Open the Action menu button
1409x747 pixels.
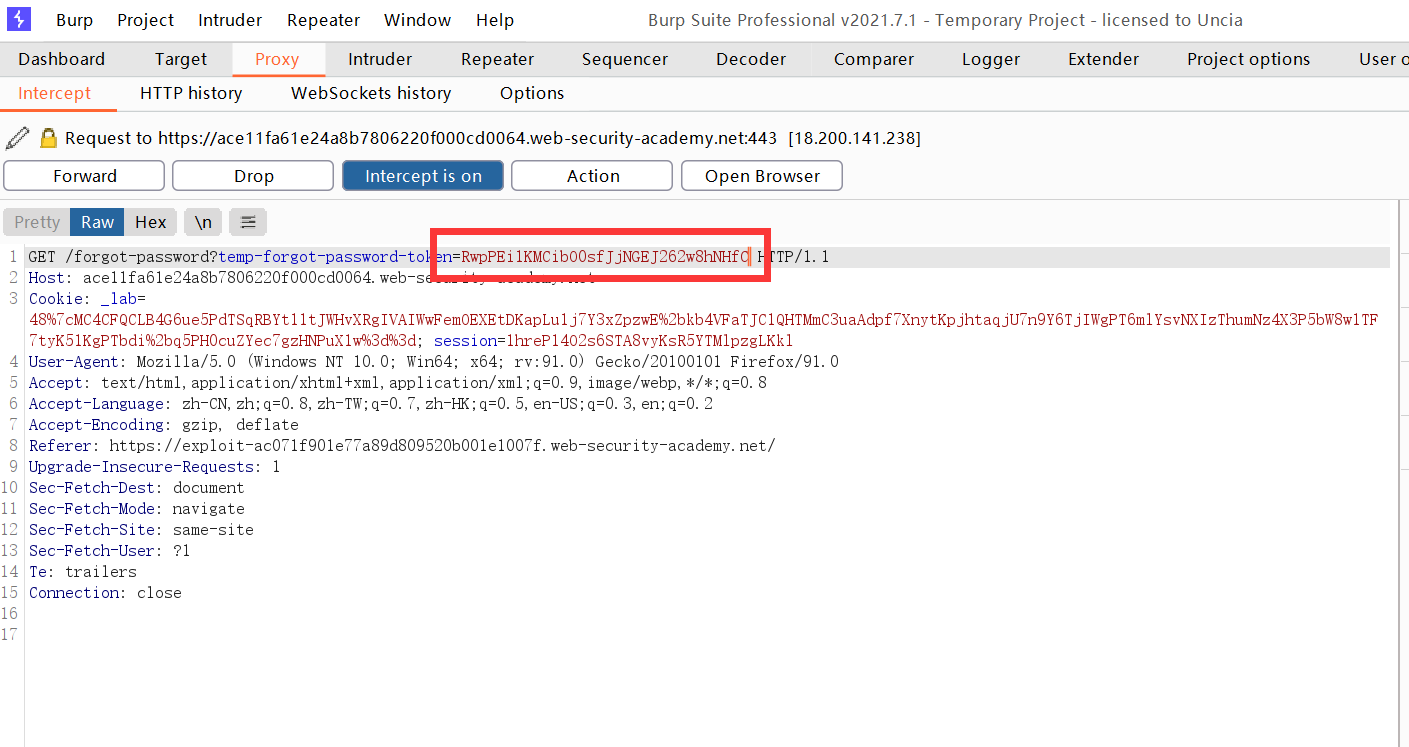593,176
